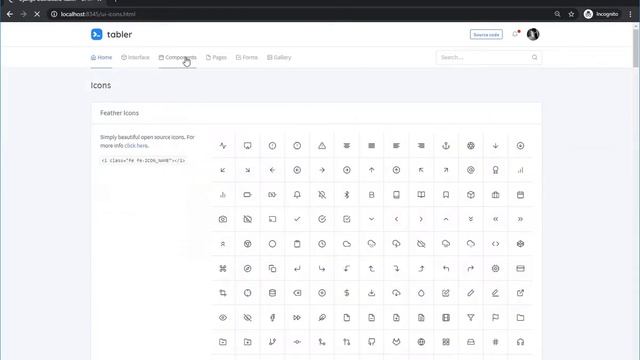Screen dimensions: 640x360
Task: Select the codepen icon
Action: coord(520,244)
